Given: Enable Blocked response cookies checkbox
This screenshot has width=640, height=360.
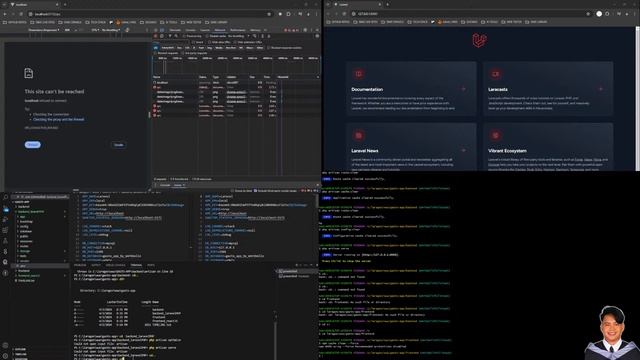Looking at the screenshot, I should tap(269, 48).
